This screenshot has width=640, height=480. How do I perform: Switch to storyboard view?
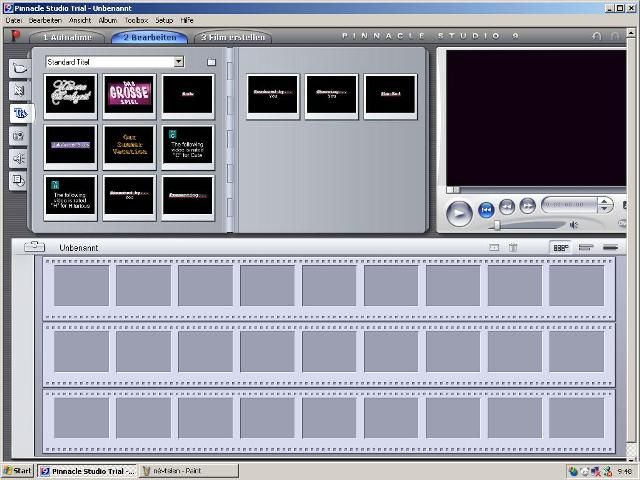click(561, 247)
